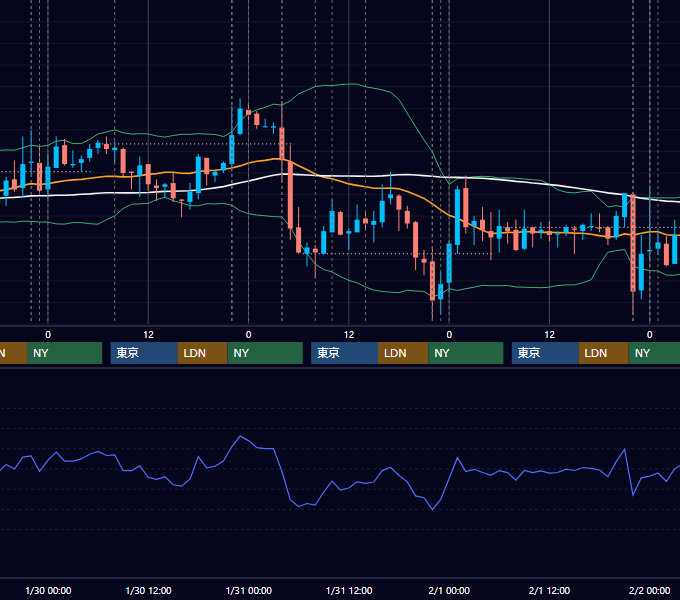Screen dimensions: 680x600
Task: Select the LDN session block on 1/31
Action: (403, 353)
